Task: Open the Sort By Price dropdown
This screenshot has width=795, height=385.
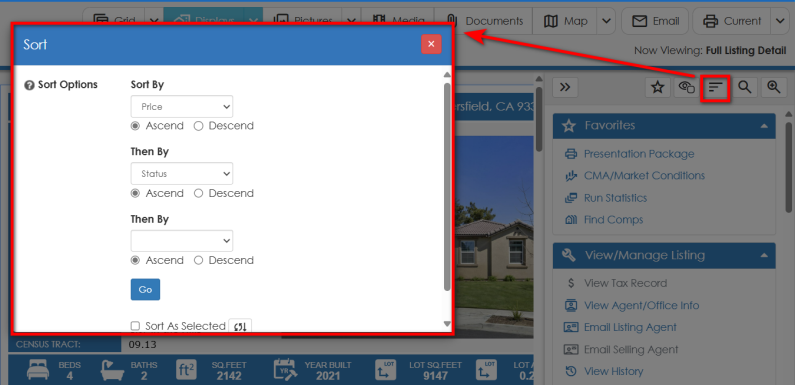Action: [182, 107]
